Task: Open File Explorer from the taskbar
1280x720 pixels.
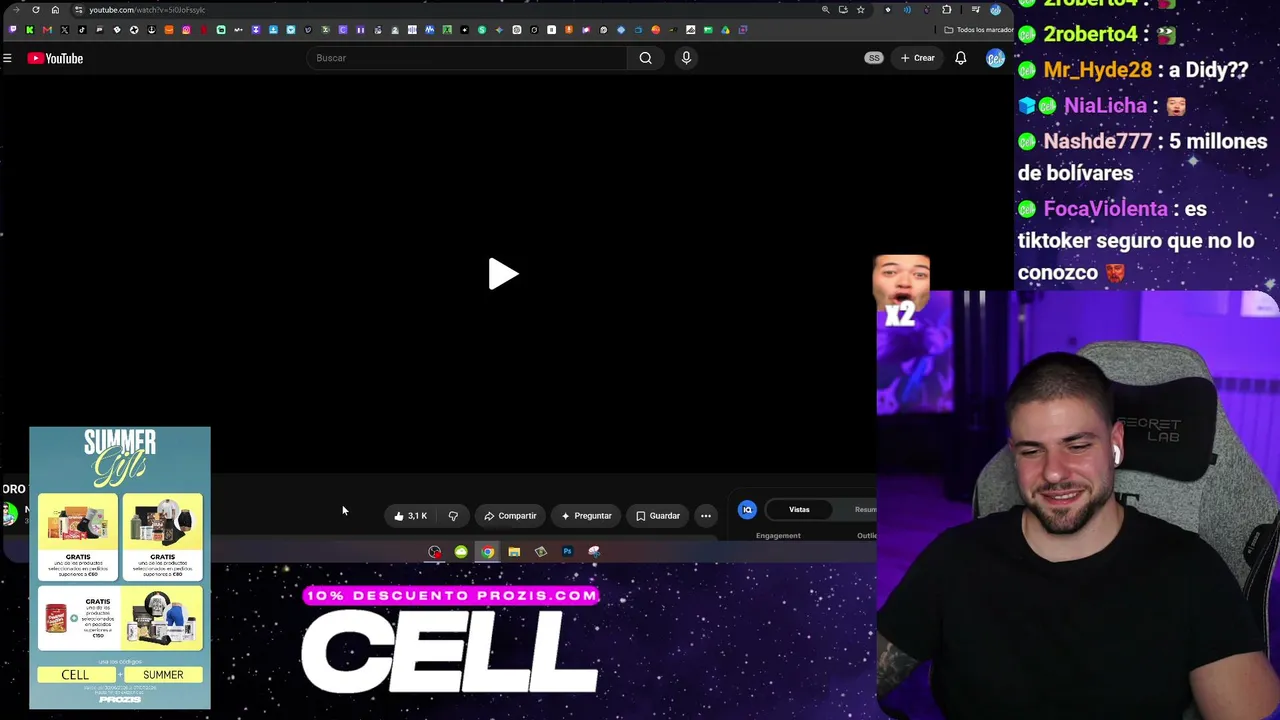Action: point(514,552)
